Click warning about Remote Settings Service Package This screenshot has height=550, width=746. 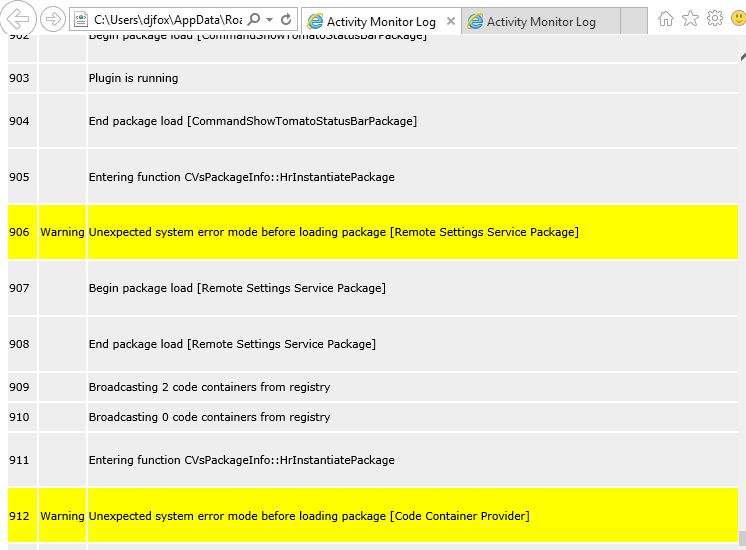click(334, 232)
